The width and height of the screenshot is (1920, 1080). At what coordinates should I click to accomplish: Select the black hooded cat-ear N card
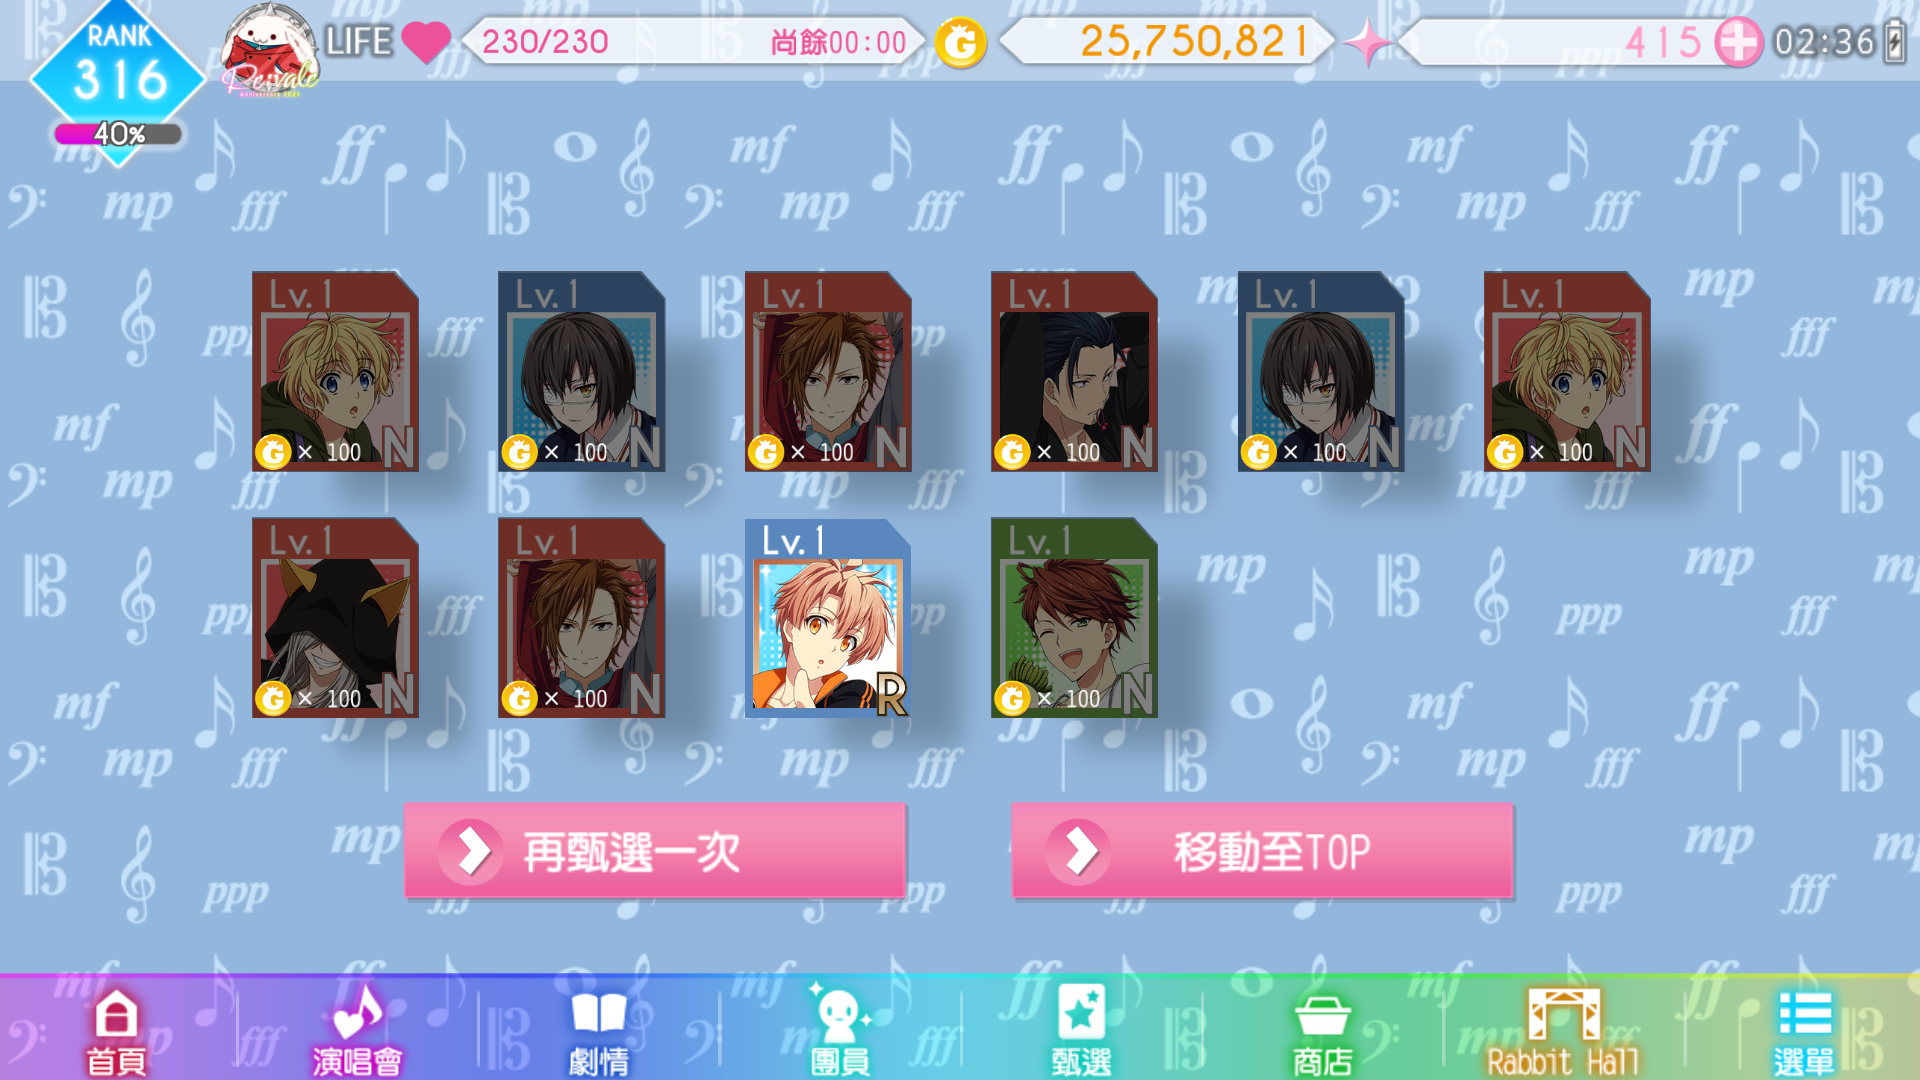(335, 618)
